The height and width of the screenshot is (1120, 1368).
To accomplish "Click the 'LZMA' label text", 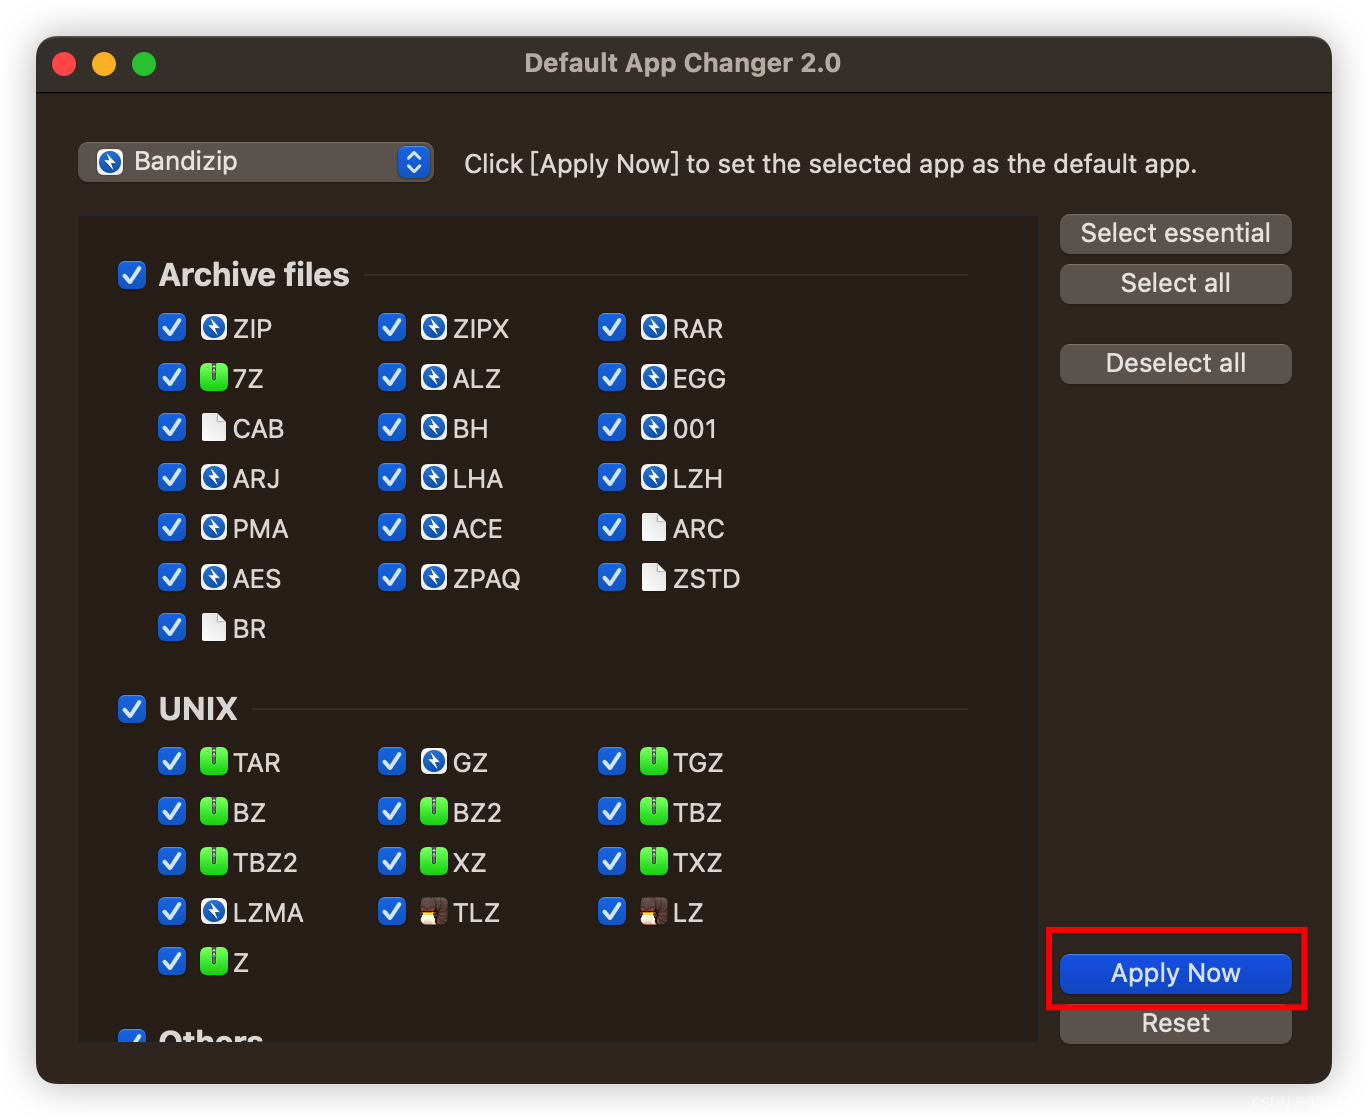I will coord(268,913).
